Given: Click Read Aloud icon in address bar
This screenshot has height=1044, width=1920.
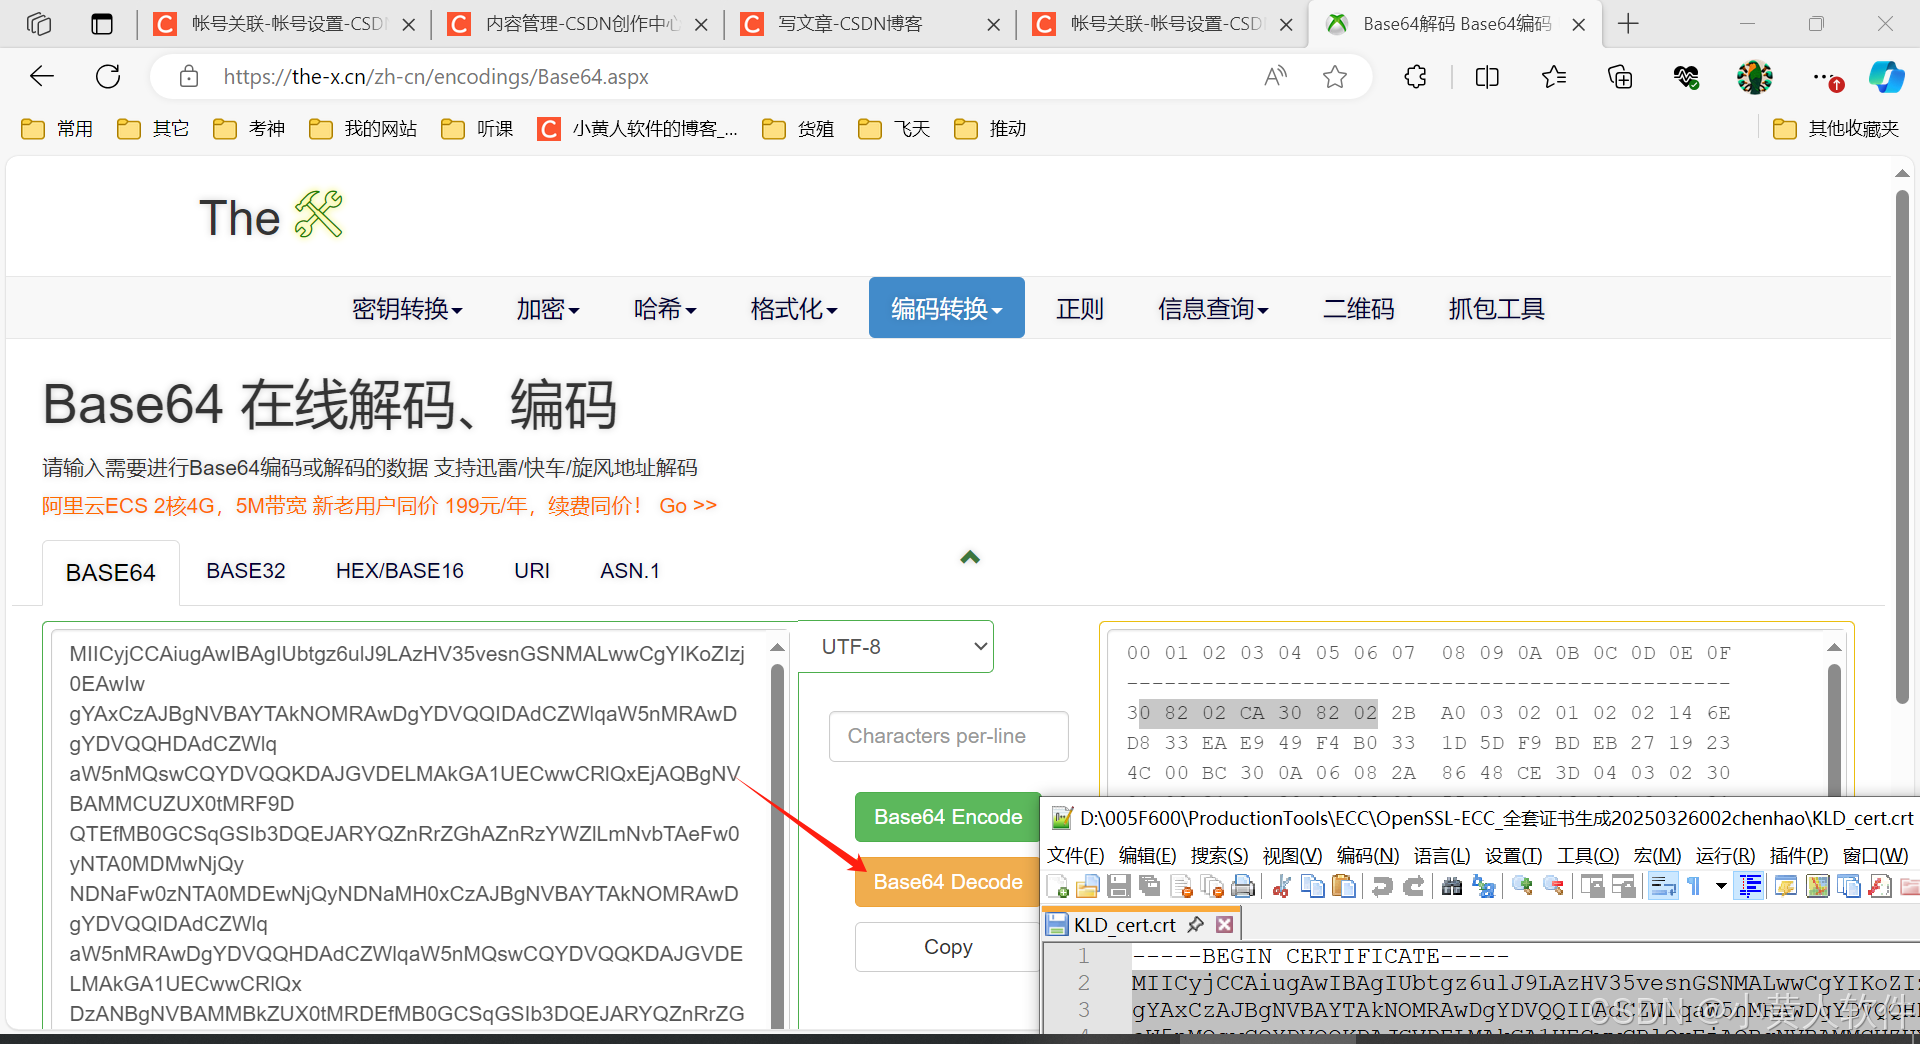Looking at the screenshot, I should point(1275,76).
